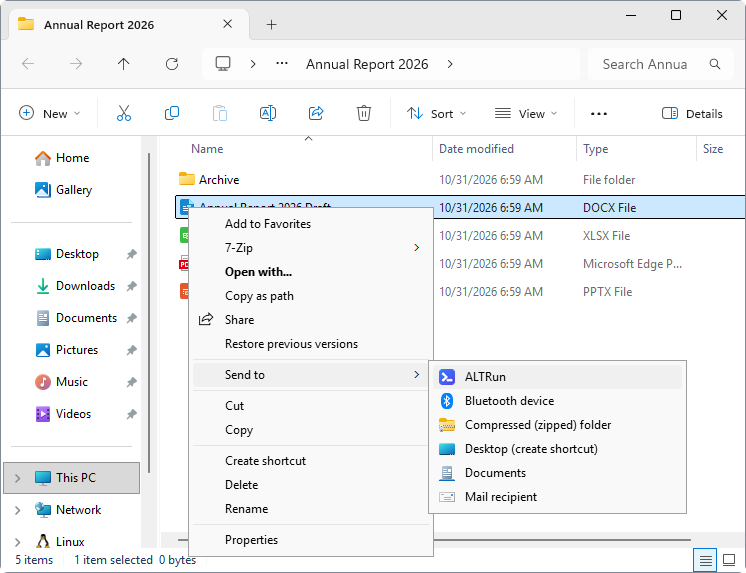
Task: Send file to Mail recipient
Action: coord(557,497)
